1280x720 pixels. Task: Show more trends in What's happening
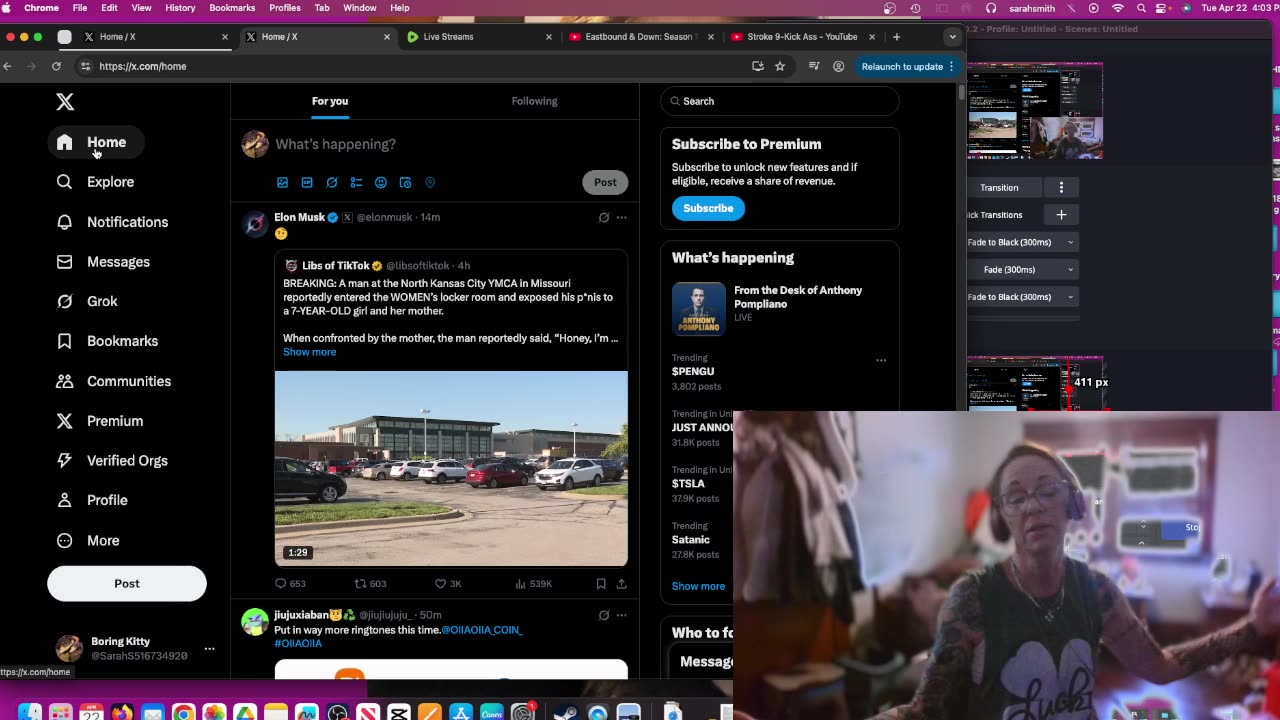(x=698, y=586)
